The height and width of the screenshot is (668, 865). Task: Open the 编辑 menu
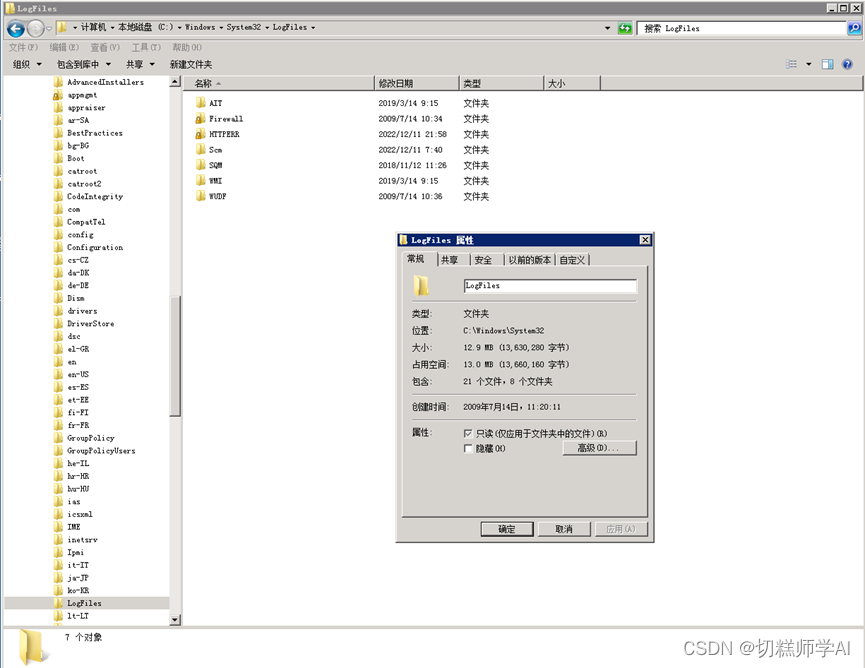click(64, 47)
